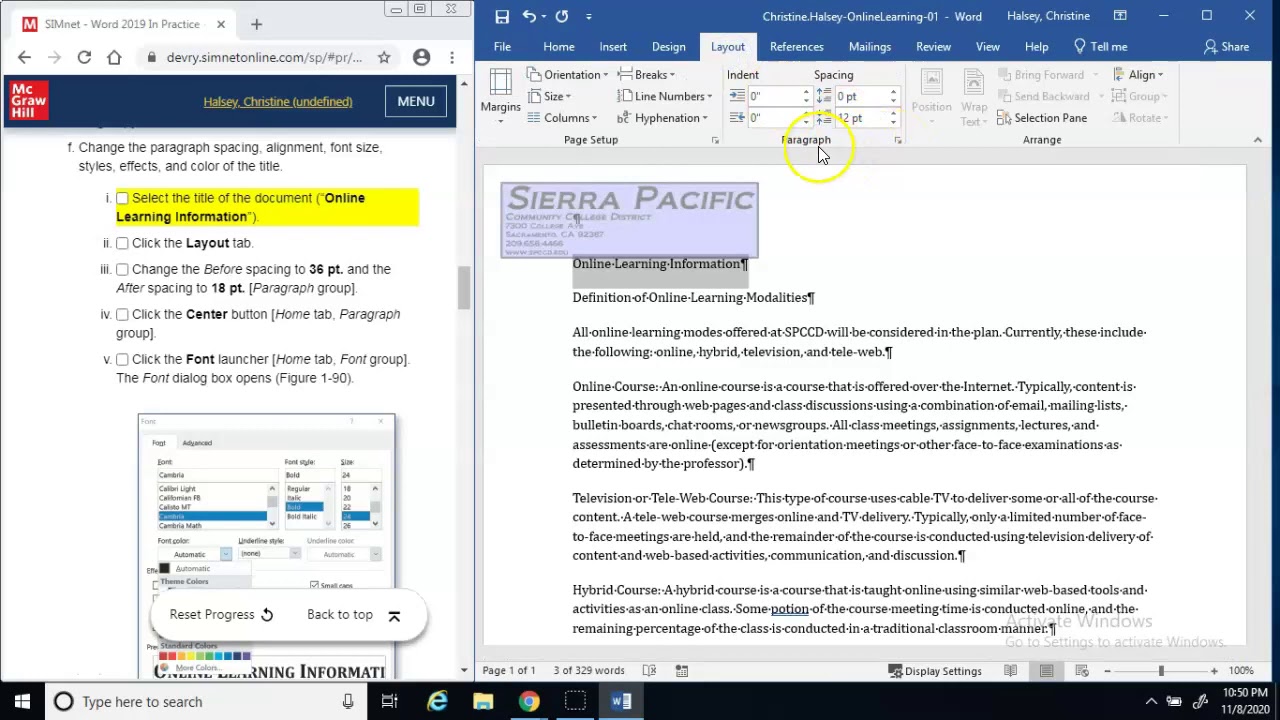Click the Windows taskbar search box
This screenshot has width=1280, height=720.
tap(205, 702)
